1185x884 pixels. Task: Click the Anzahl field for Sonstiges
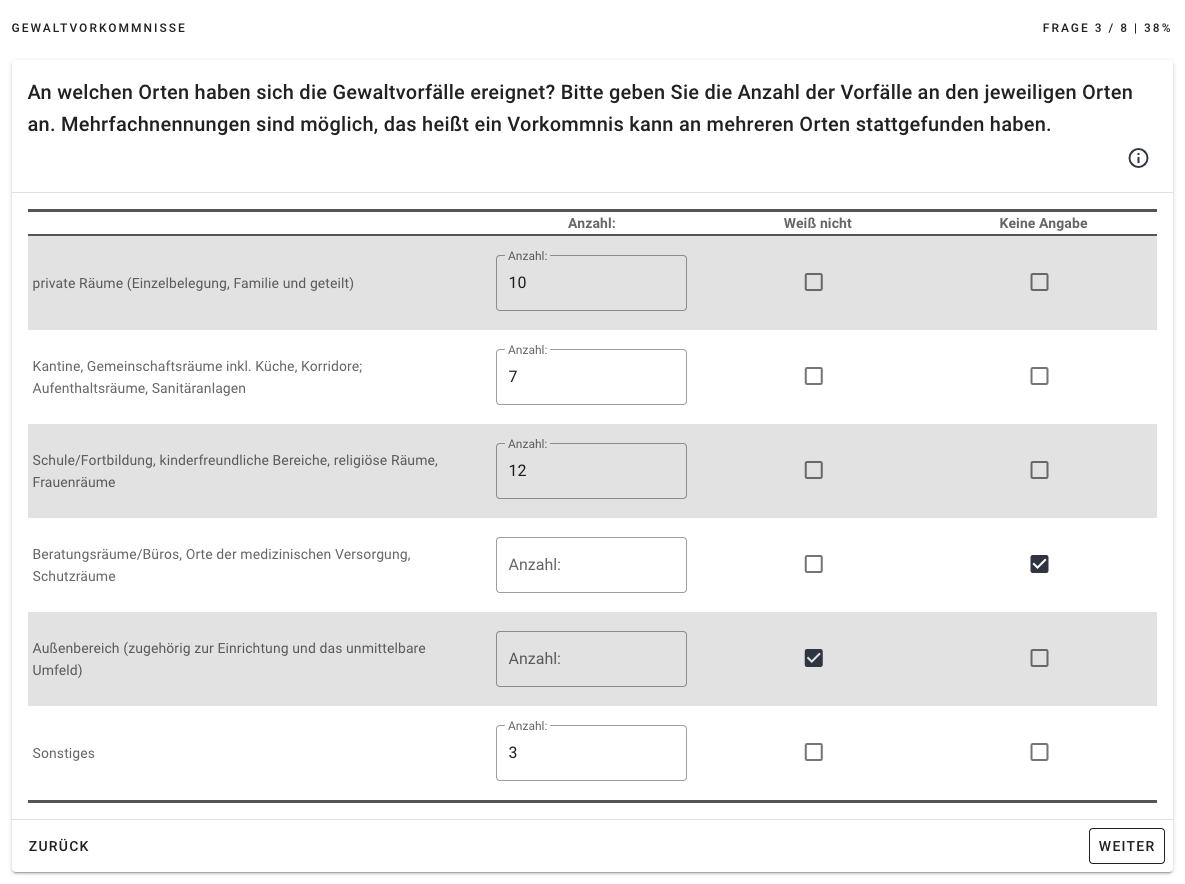point(591,753)
